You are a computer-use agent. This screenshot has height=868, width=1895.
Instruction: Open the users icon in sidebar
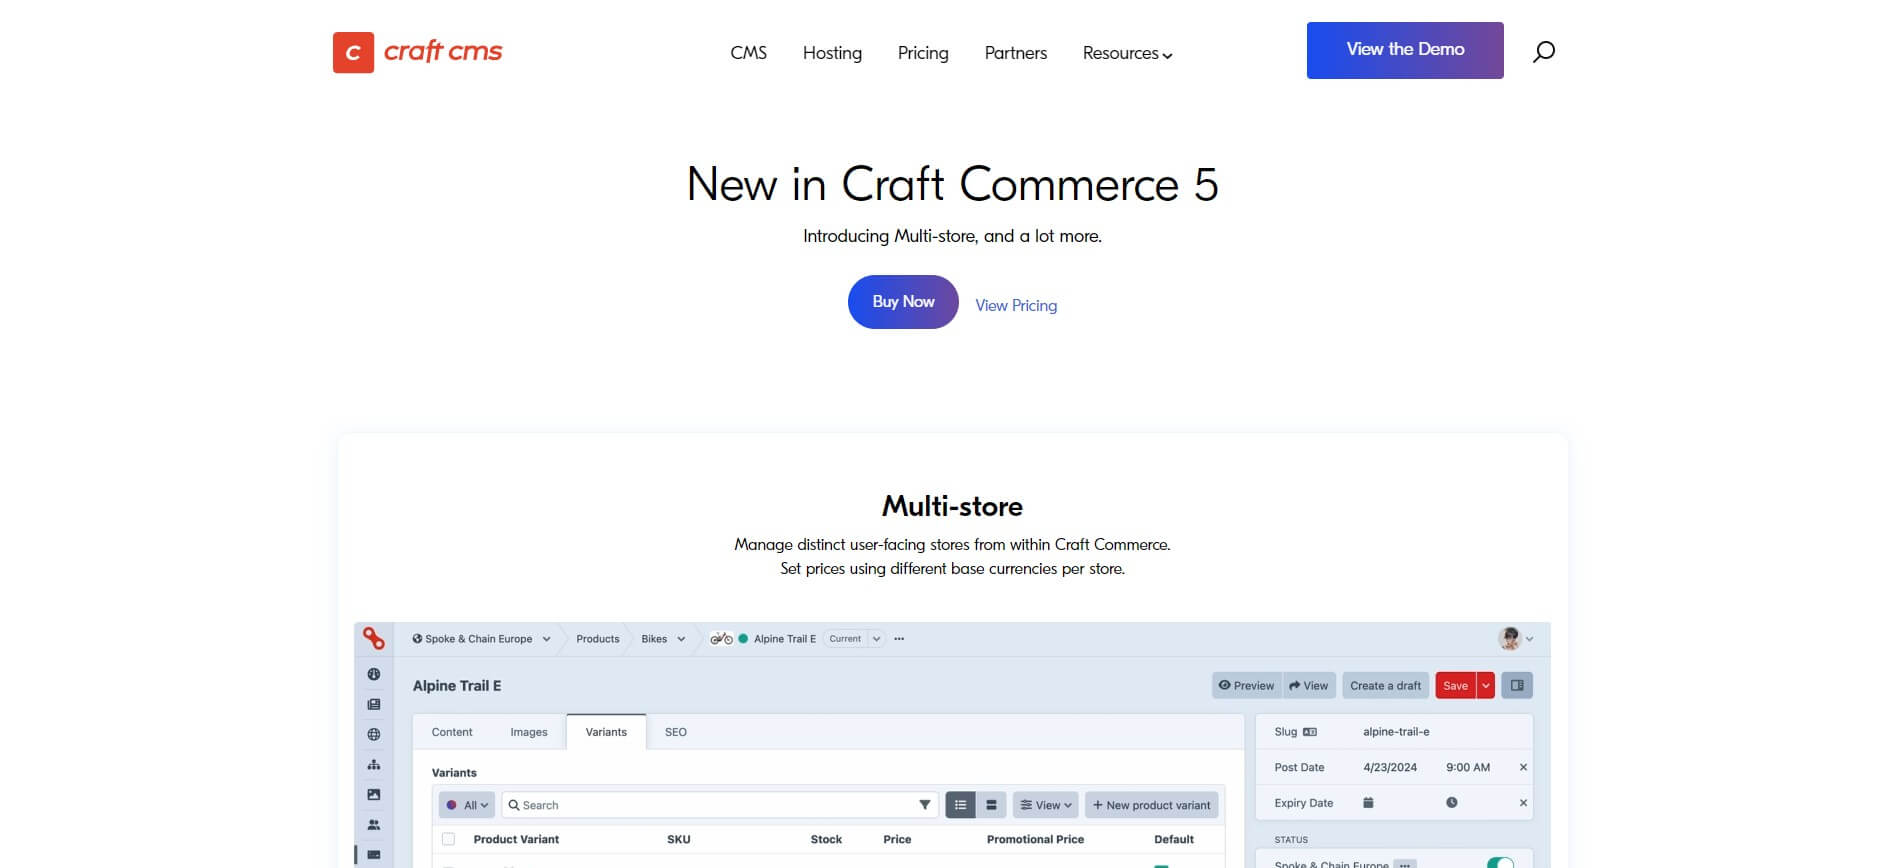click(374, 825)
